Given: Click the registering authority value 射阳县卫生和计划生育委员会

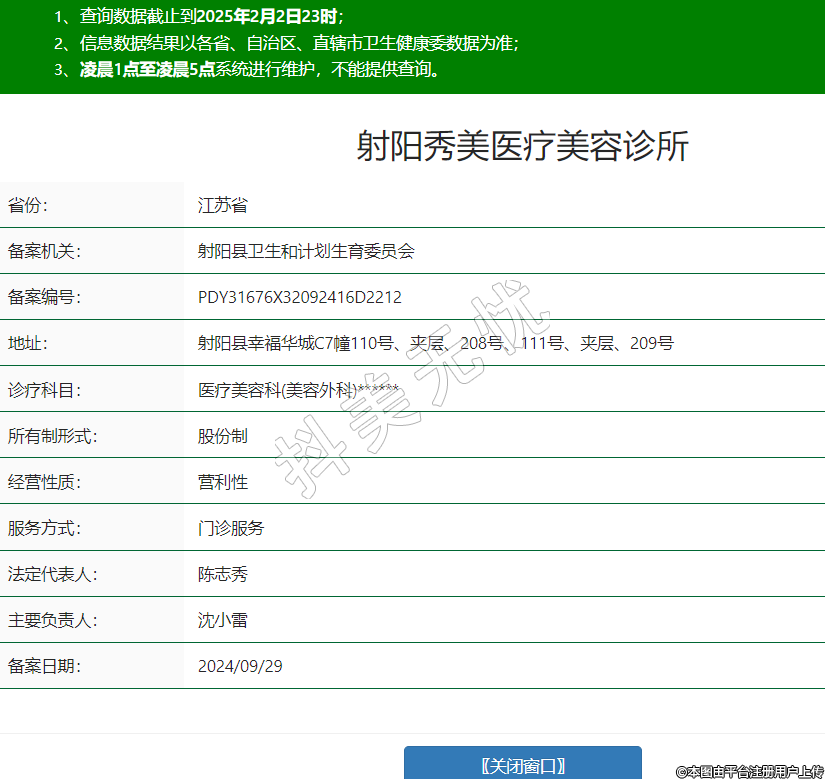Looking at the screenshot, I should (x=305, y=252).
